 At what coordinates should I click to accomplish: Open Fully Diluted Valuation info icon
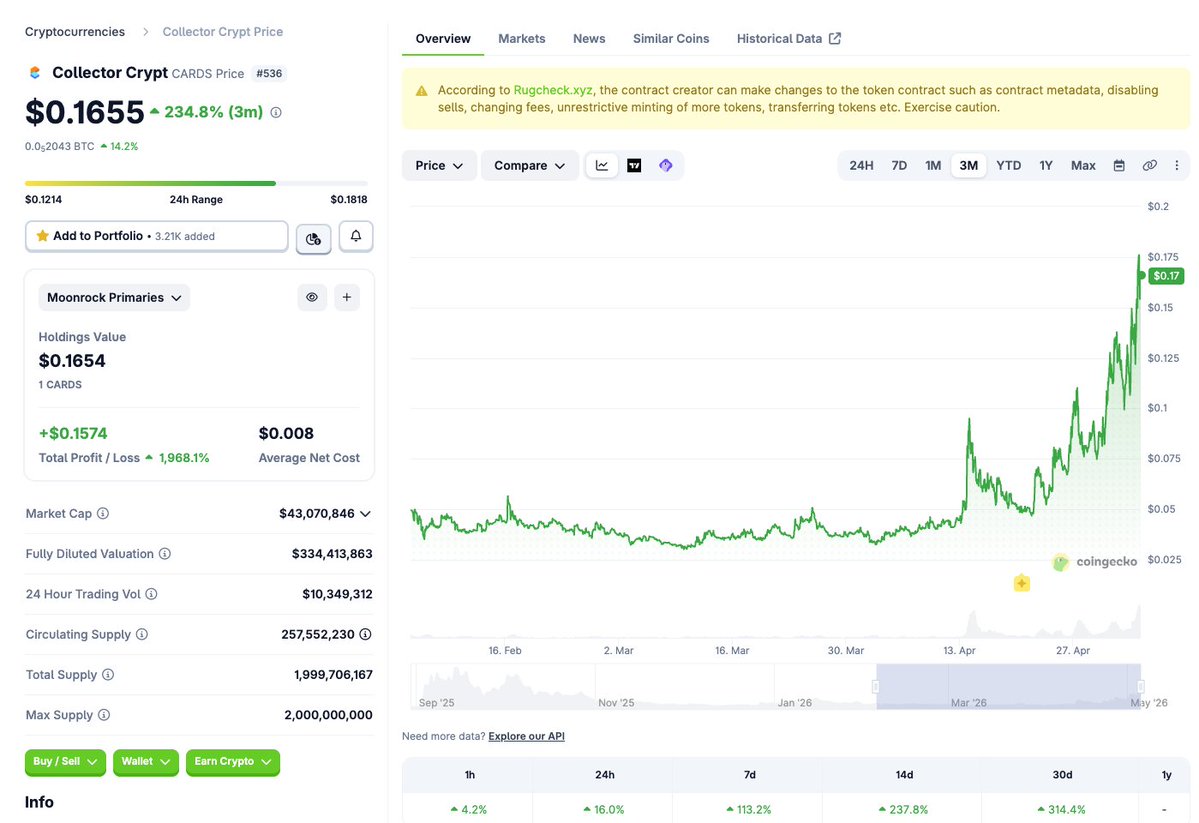164,554
